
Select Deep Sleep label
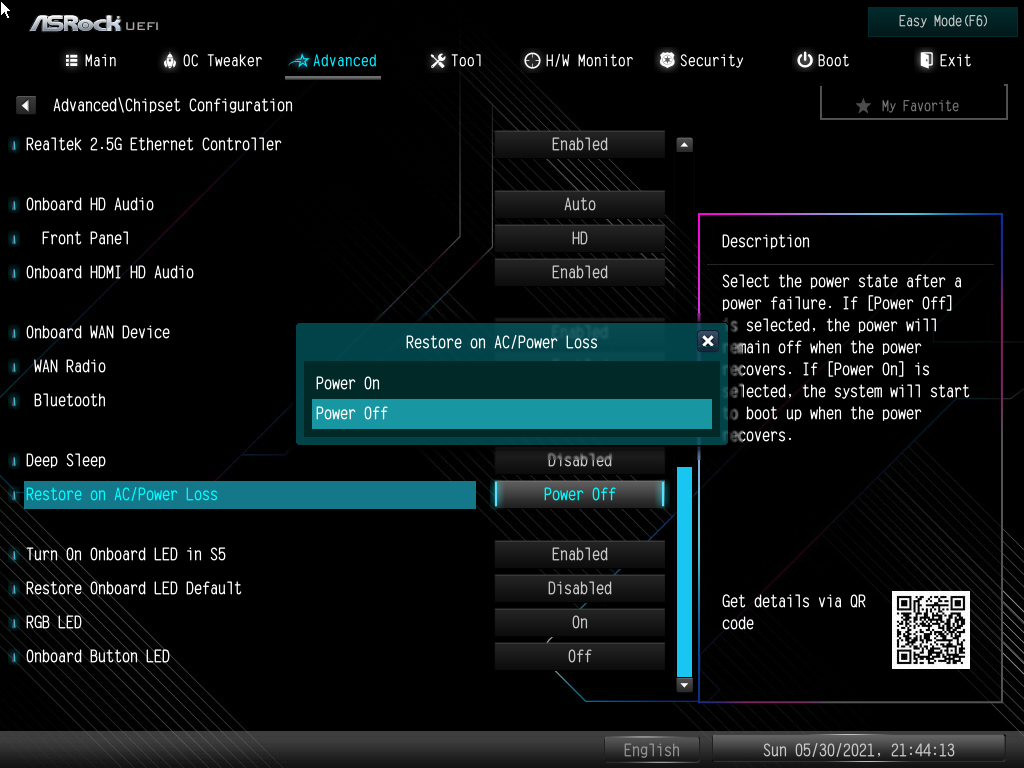click(x=65, y=460)
